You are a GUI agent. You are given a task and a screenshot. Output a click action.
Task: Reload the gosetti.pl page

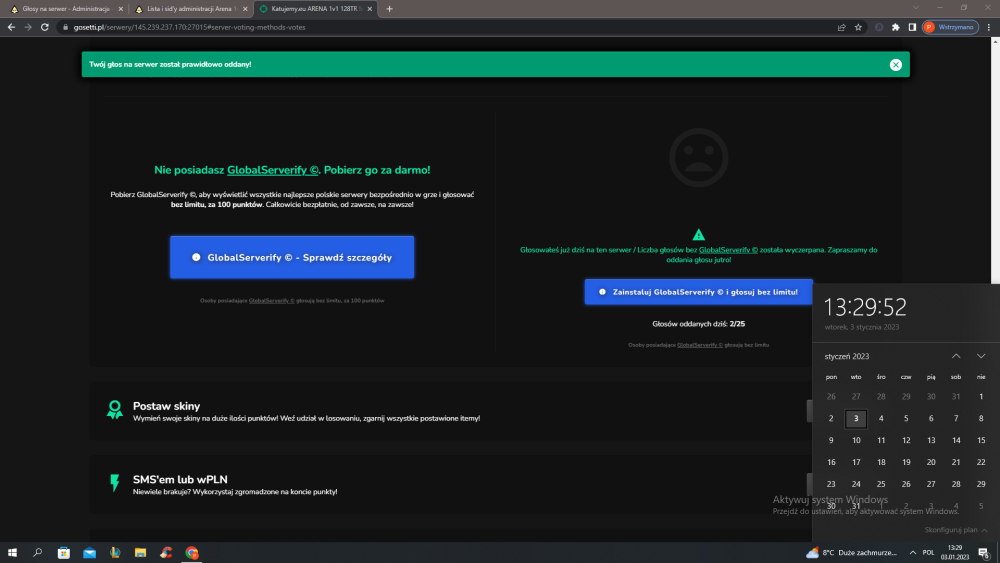(x=45, y=27)
